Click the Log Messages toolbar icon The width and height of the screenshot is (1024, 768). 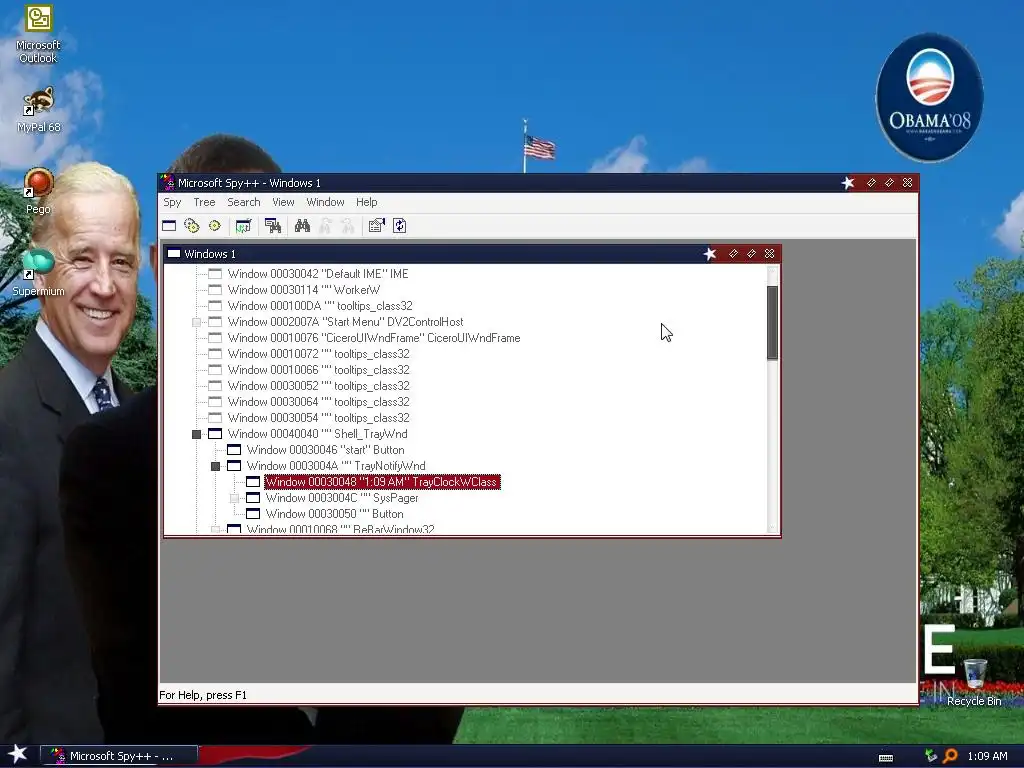point(243,226)
